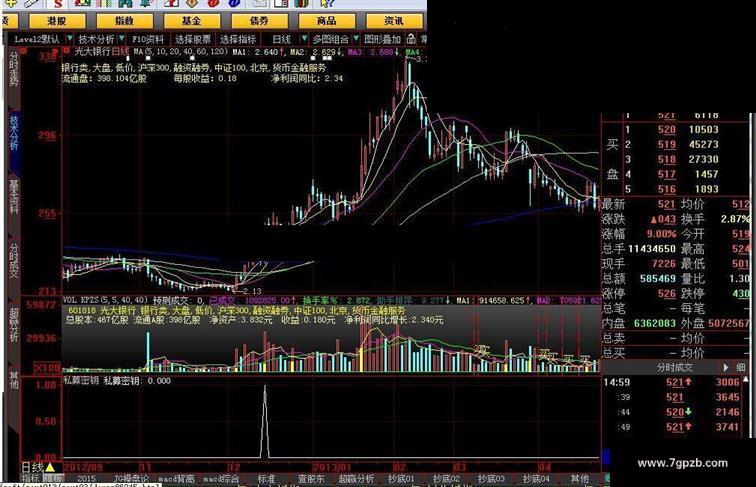
Task: Switch to the JG操盘论 indicator tab
Action: tap(131, 479)
